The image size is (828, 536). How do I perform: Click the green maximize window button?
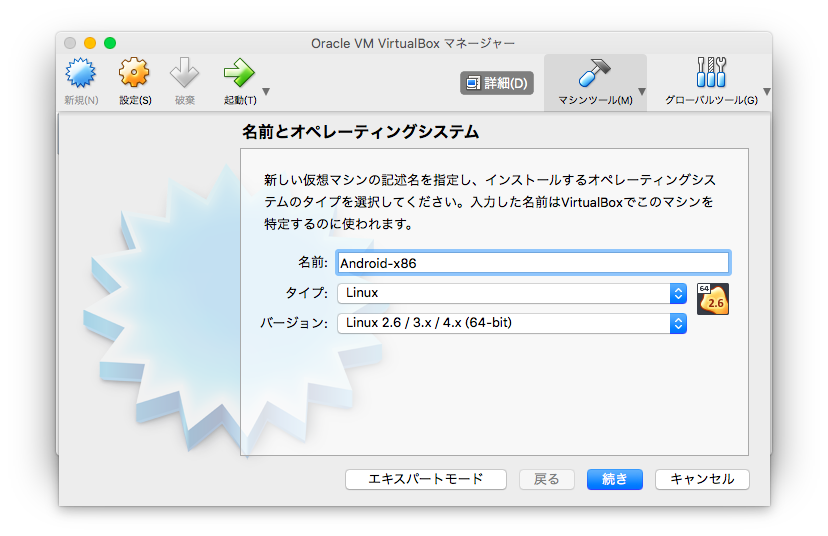110,43
